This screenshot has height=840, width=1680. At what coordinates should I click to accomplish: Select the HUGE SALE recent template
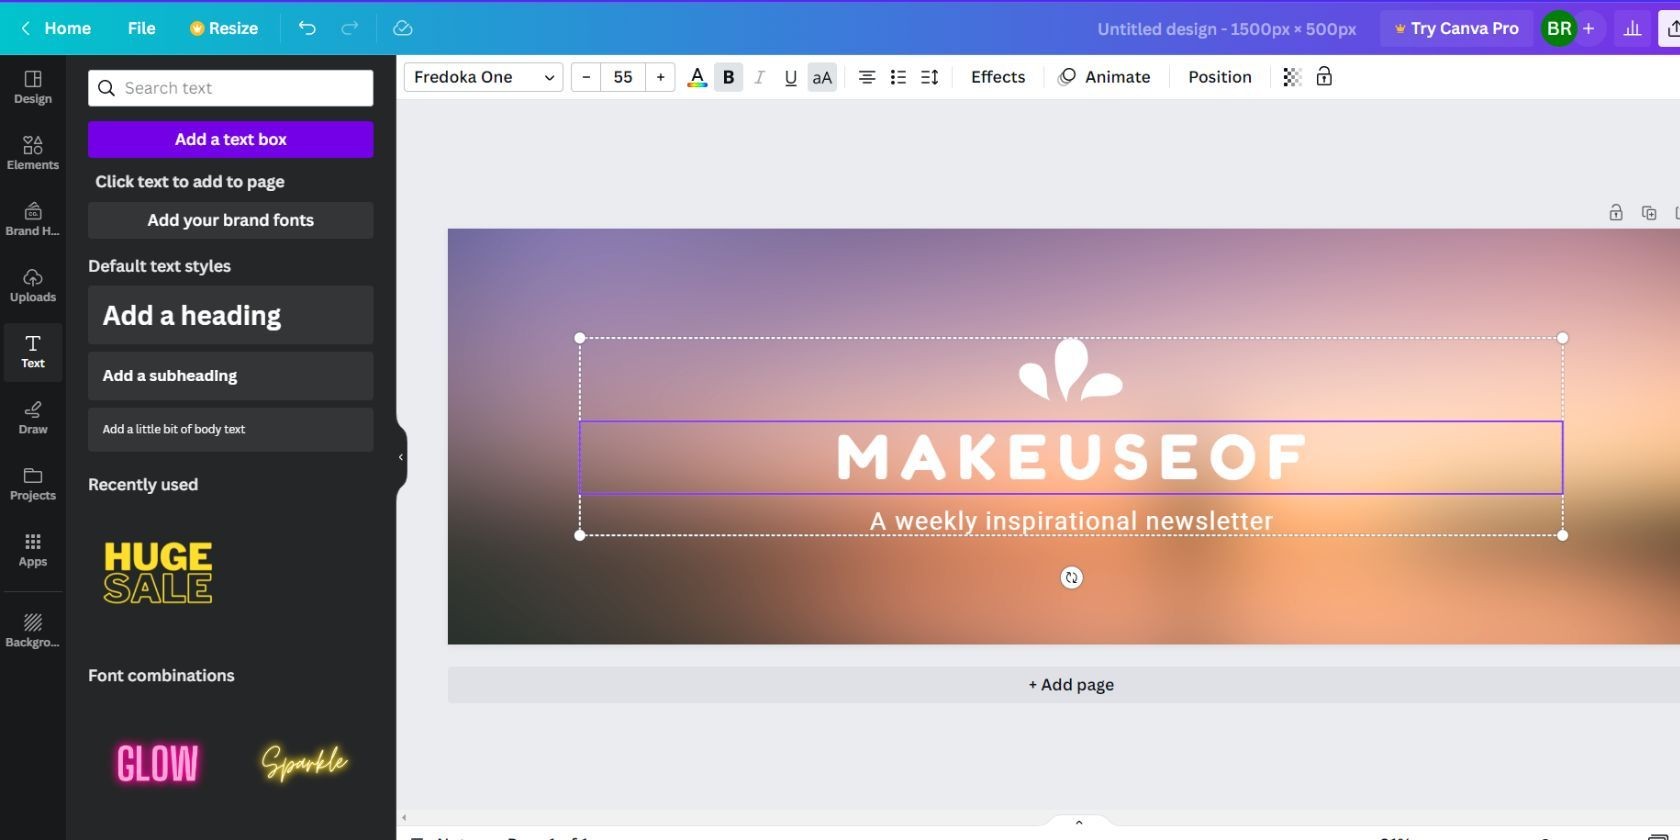pyautogui.click(x=158, y=572)
